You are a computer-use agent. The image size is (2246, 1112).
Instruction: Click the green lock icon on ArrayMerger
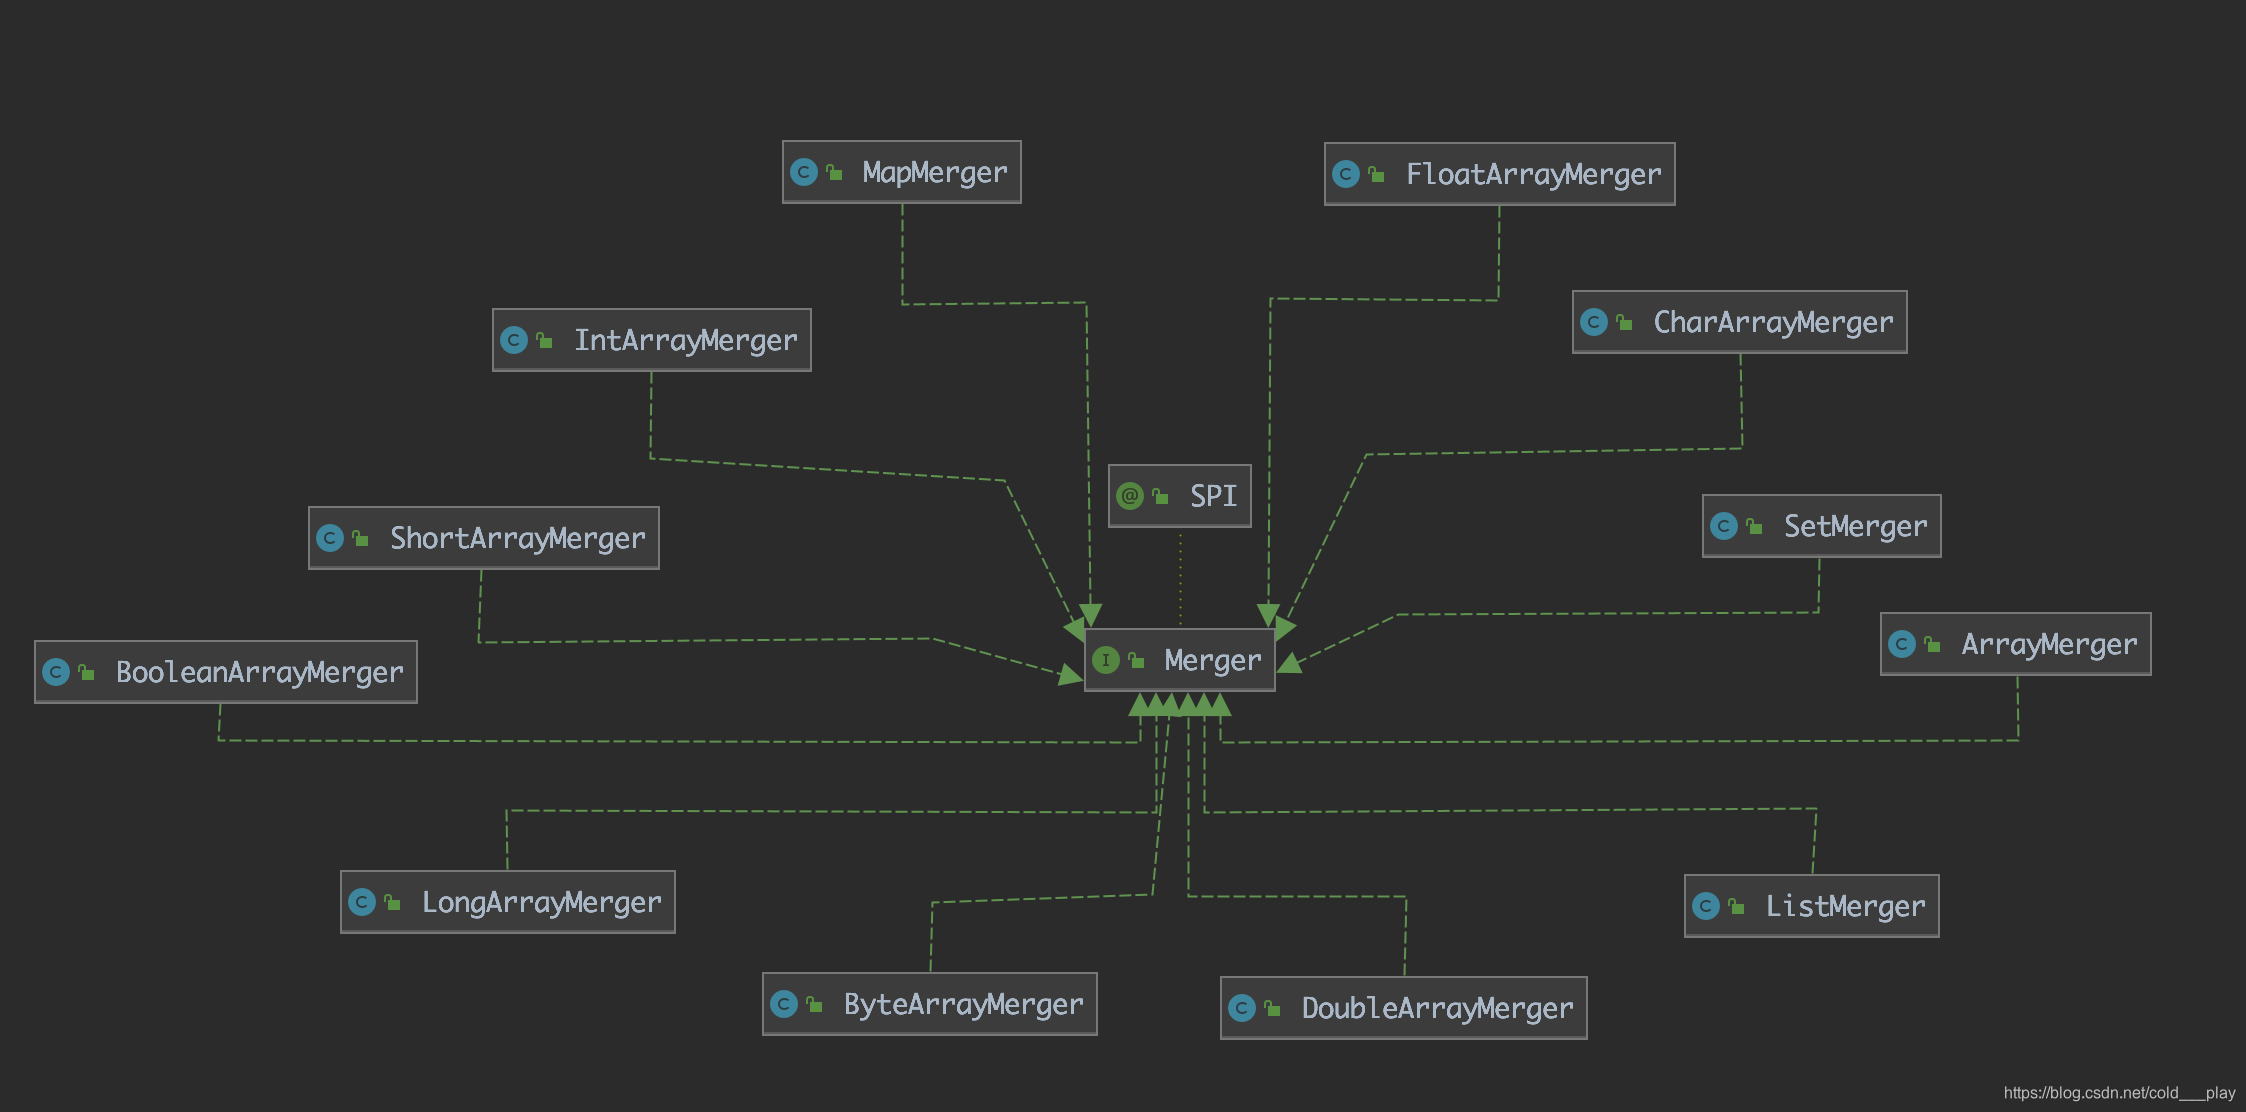[1932, 644]
